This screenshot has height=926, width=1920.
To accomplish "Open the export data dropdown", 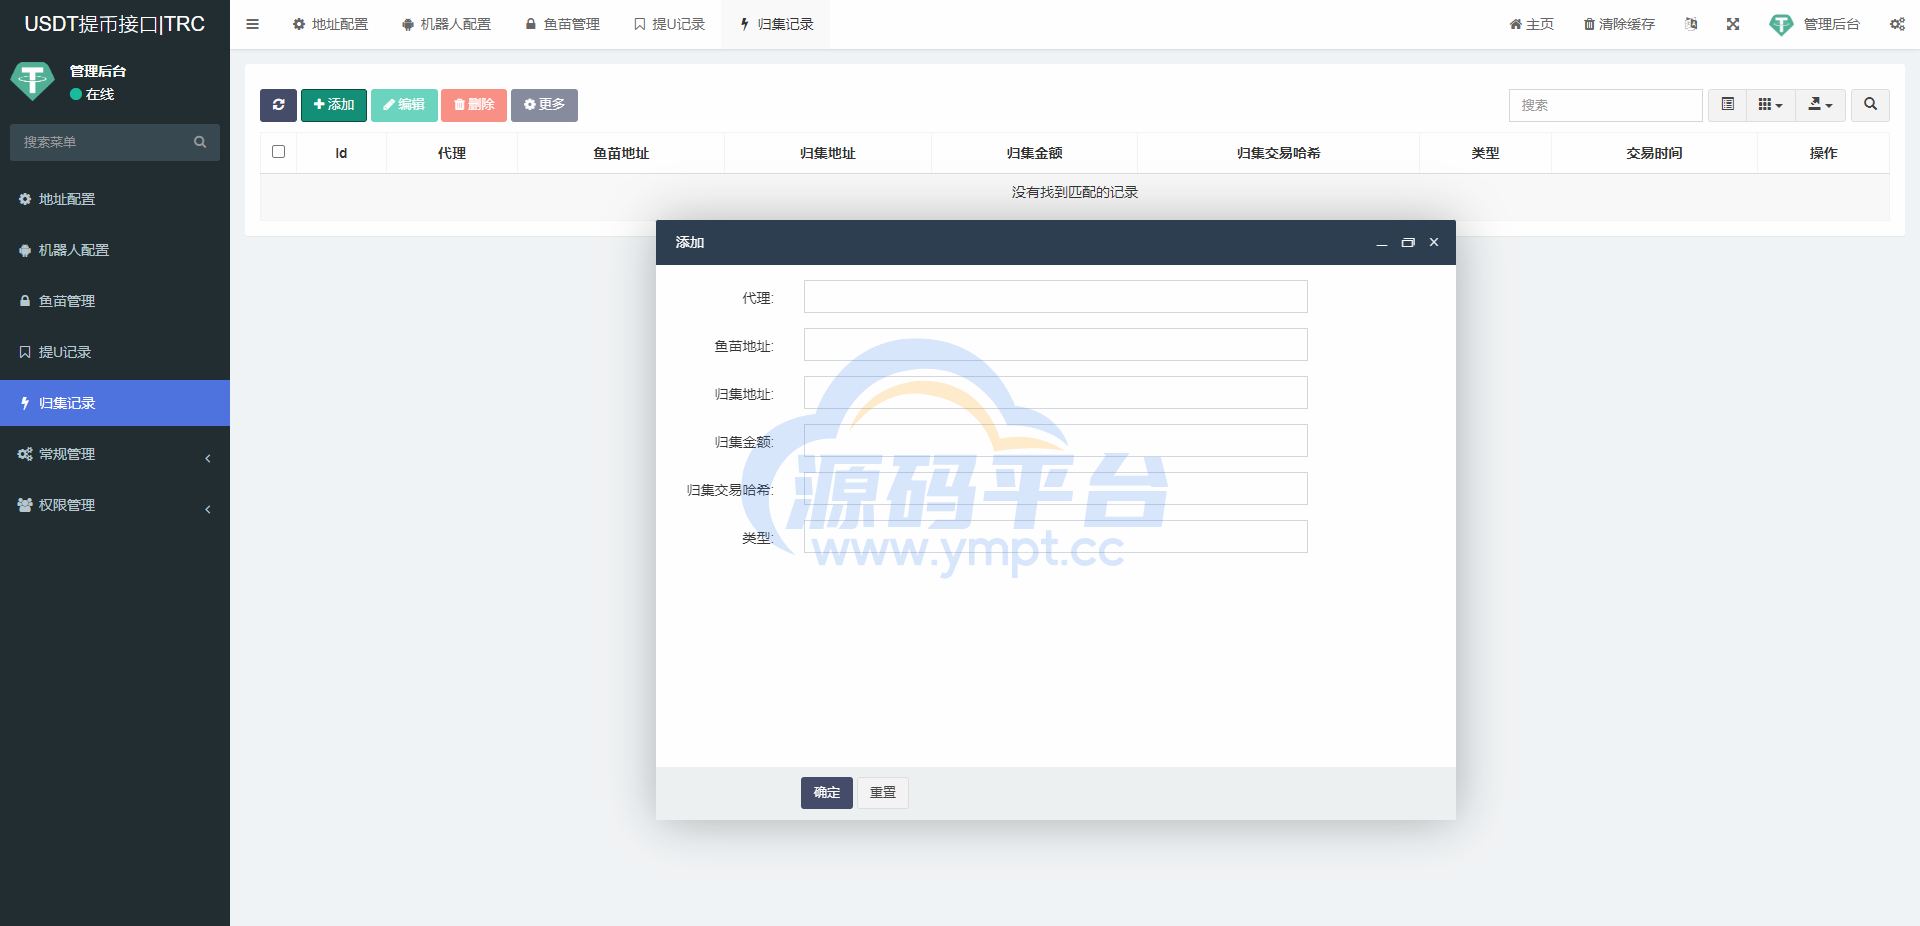I will (1820, 105).
